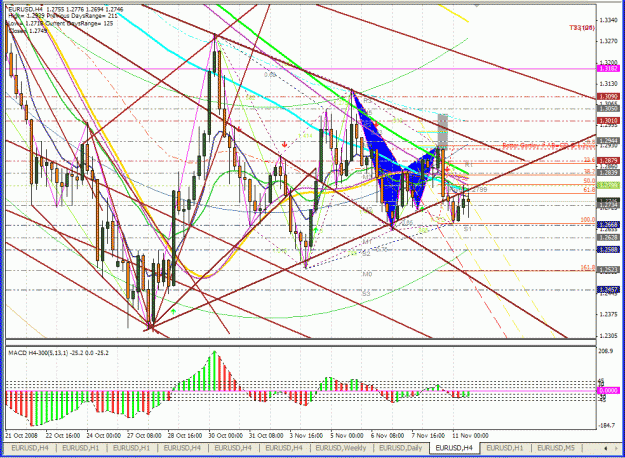
Task: Click the R1 pivot label
Action: click(468, 164)
